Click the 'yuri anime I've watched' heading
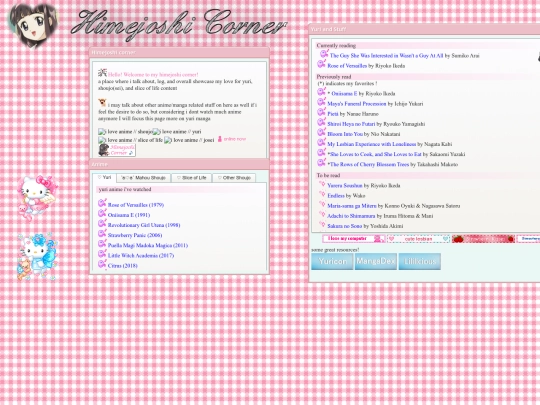The width and height of the screenshot is (540, 405). click(125, 189)
